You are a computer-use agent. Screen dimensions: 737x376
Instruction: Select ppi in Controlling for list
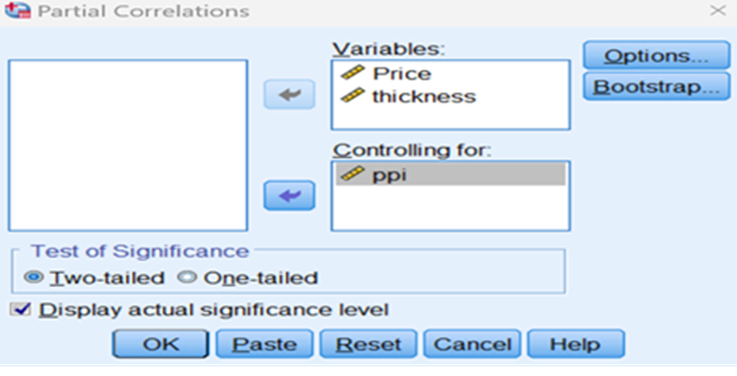(451, 174)
